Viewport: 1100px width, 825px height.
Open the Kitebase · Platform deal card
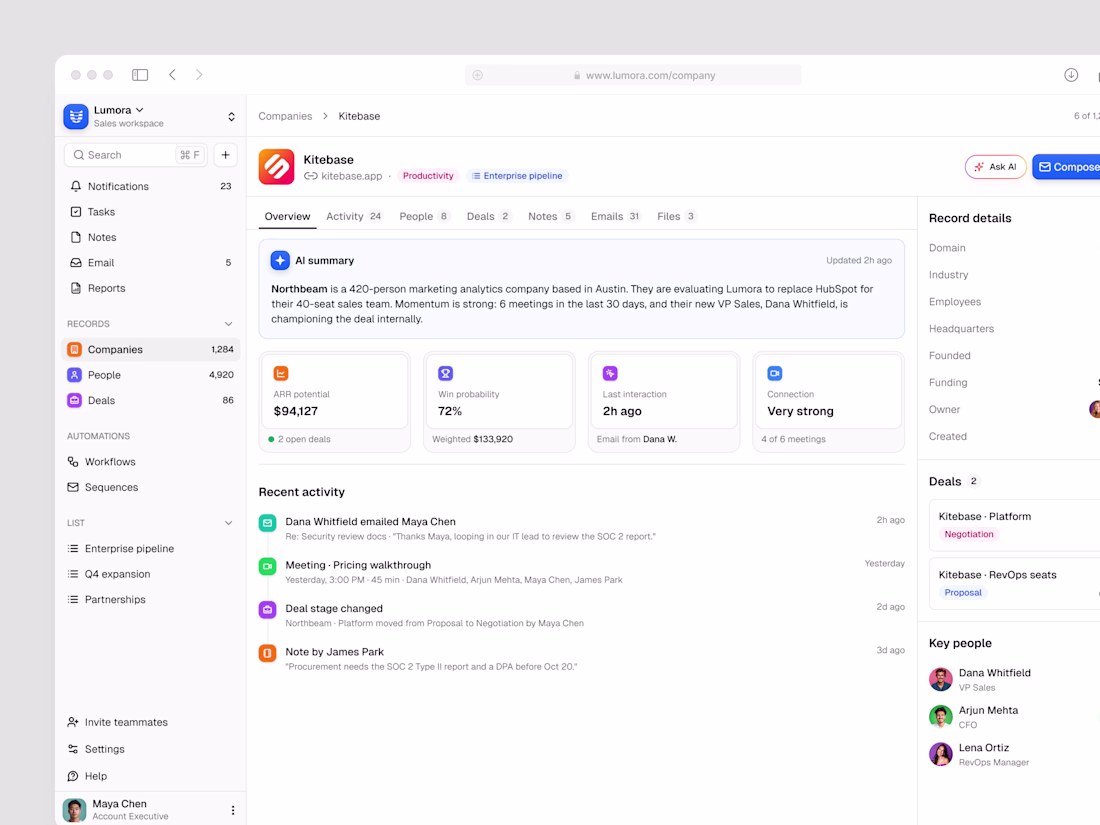[x=1014, y=525]
